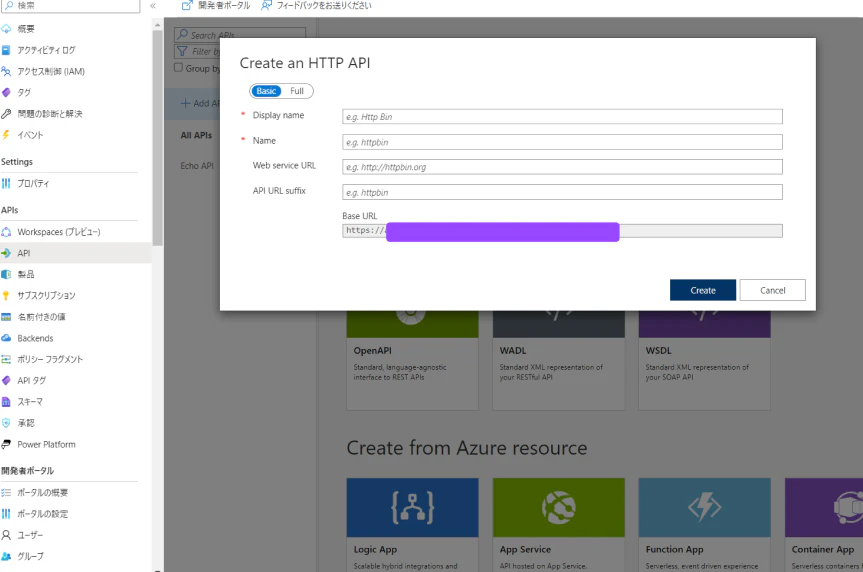Click the Settings section heading
Screen dimensions: 863x572
point(17,162)
